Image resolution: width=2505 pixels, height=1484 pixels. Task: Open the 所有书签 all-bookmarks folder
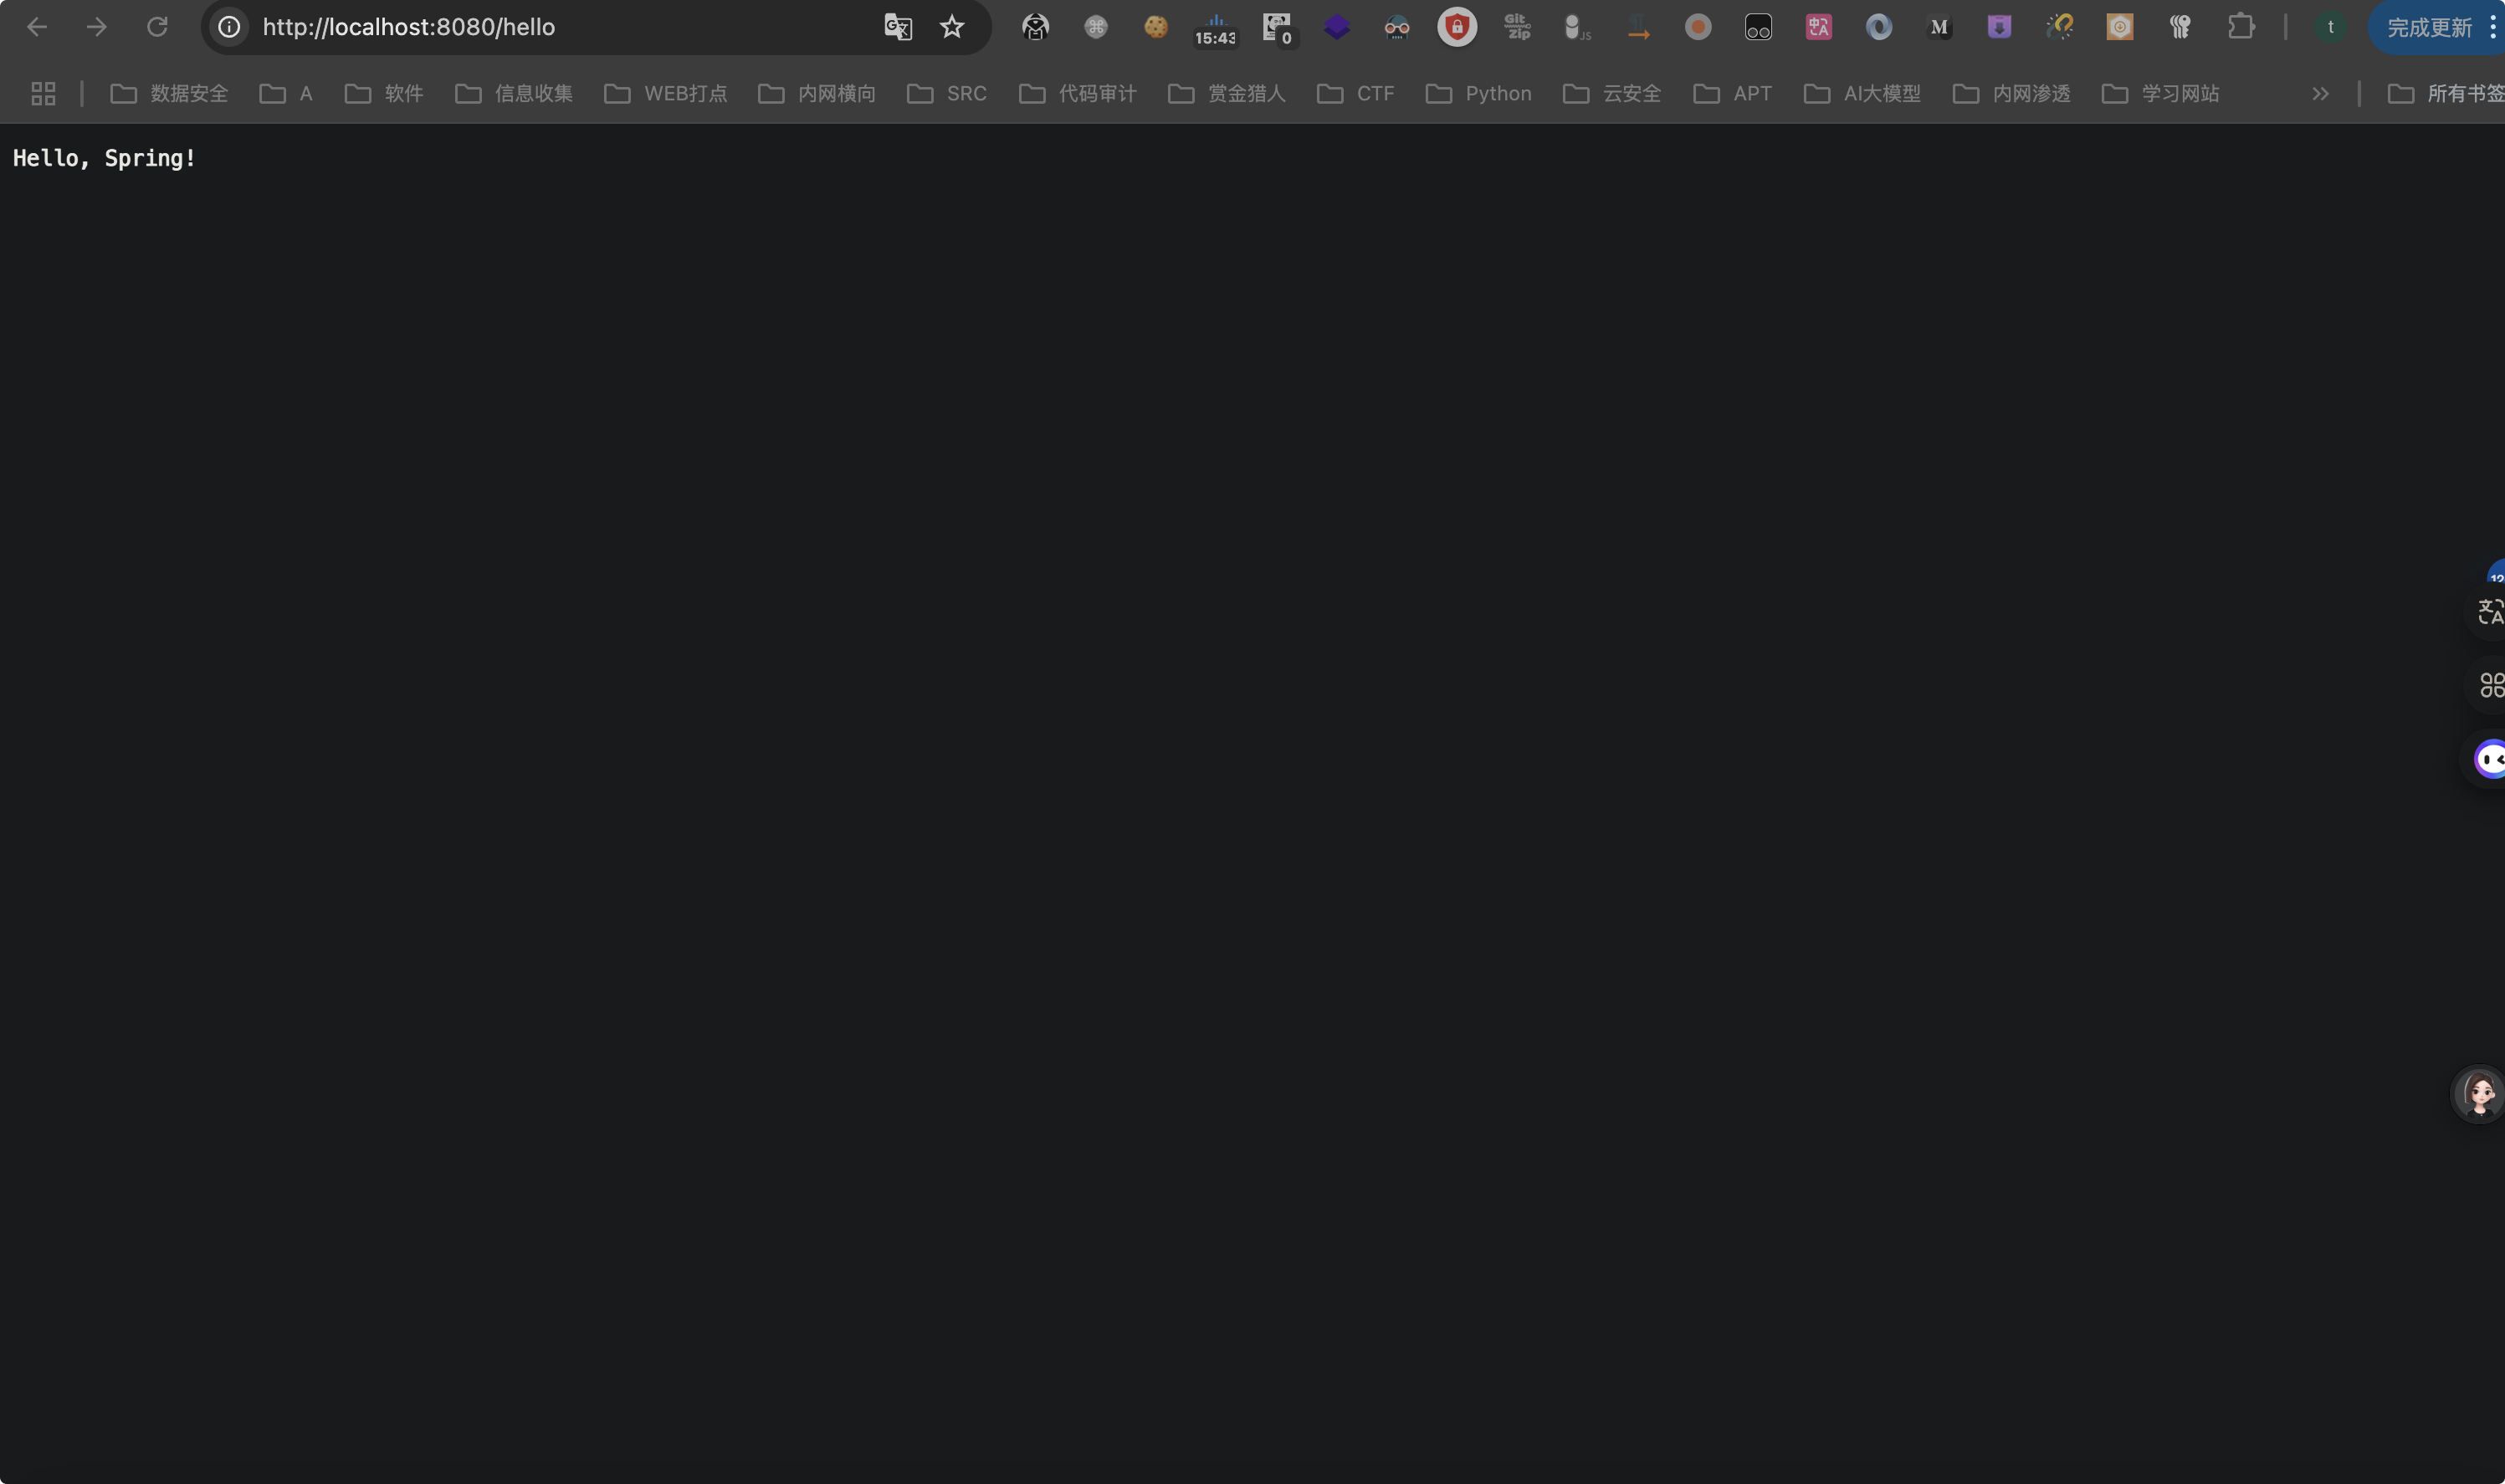2445,93
